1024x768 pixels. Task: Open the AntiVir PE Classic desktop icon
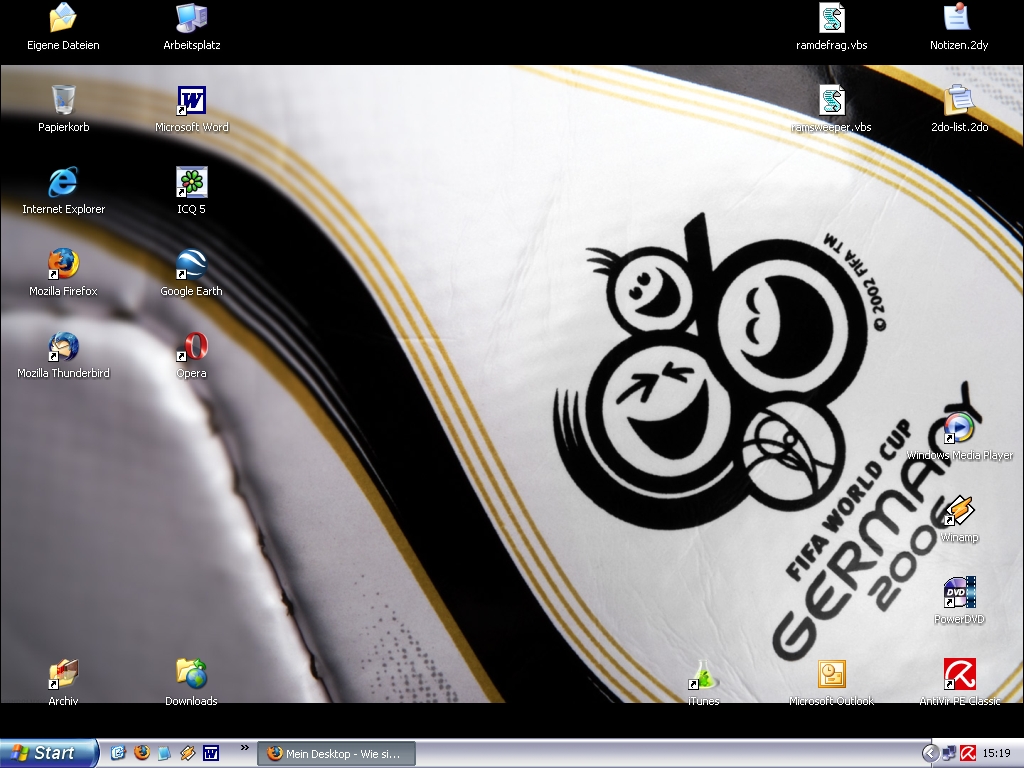[959, 675]
